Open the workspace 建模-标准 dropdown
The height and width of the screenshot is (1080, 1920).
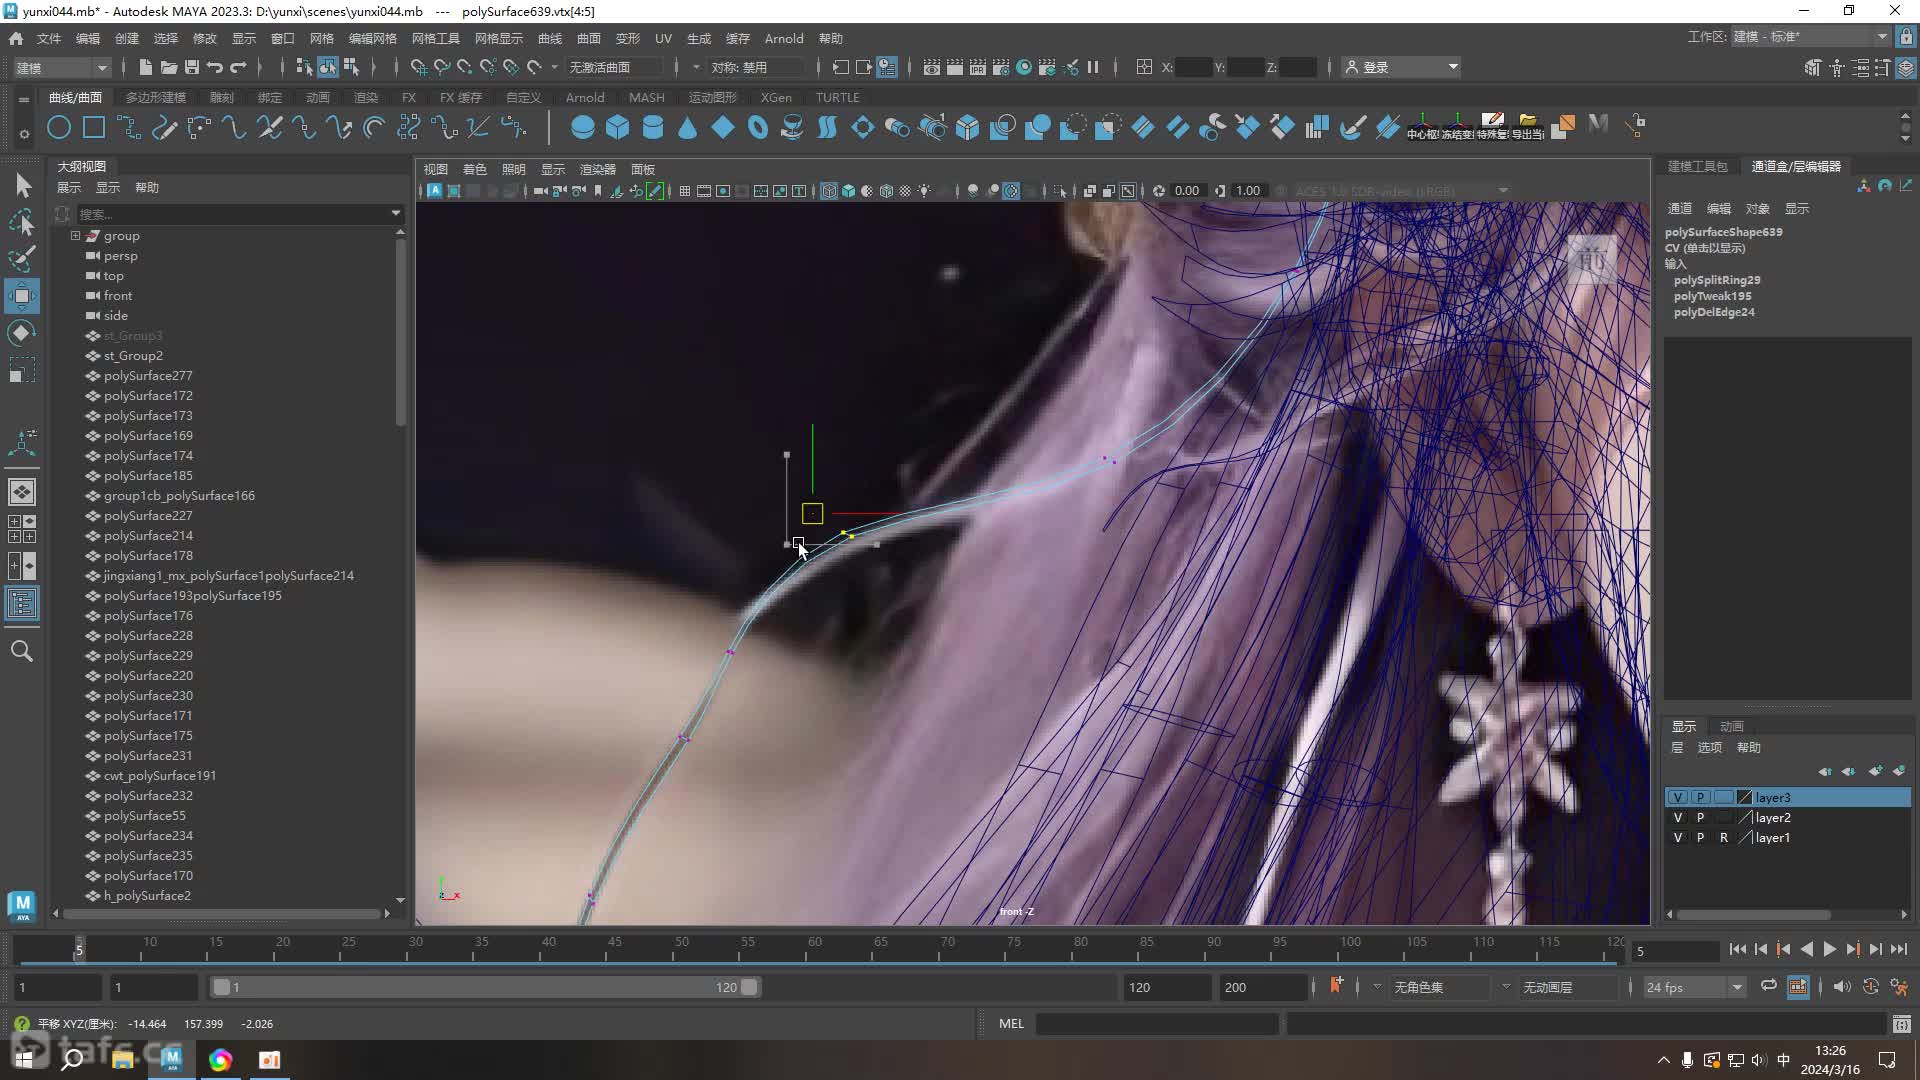[1810, 37]
